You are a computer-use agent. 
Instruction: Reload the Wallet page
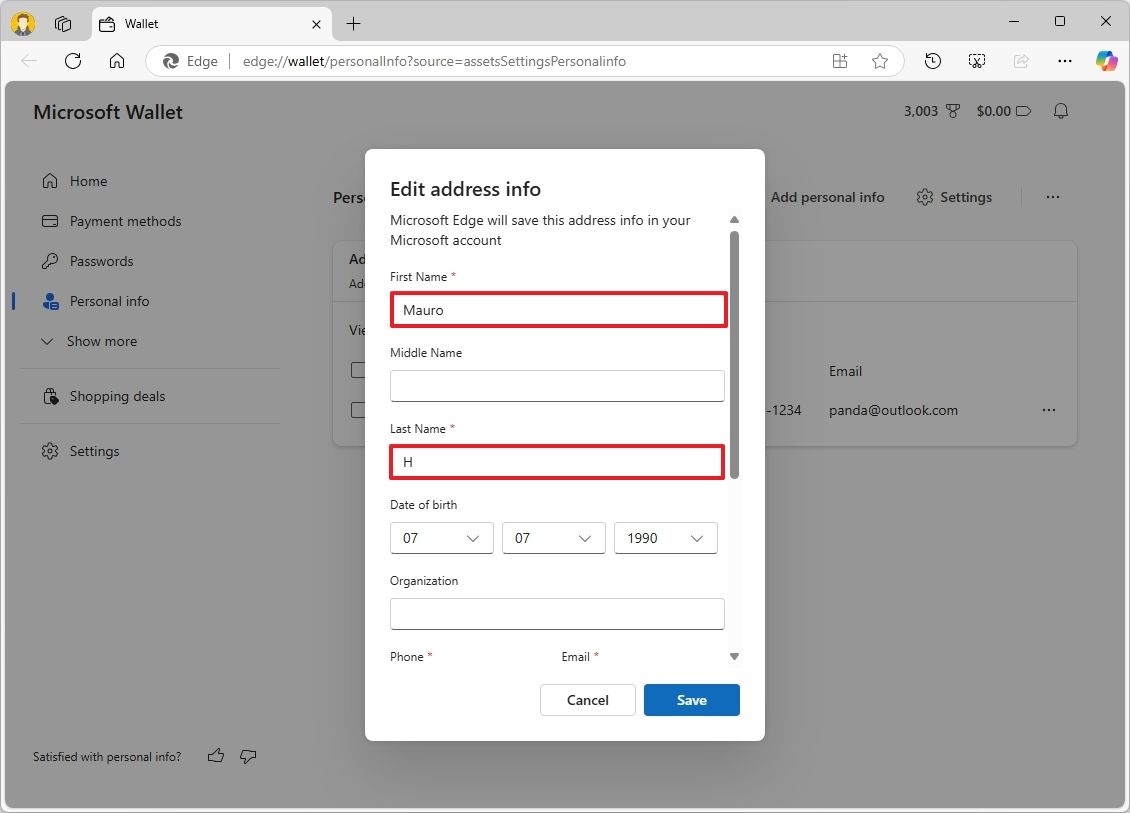pos(72,60)
